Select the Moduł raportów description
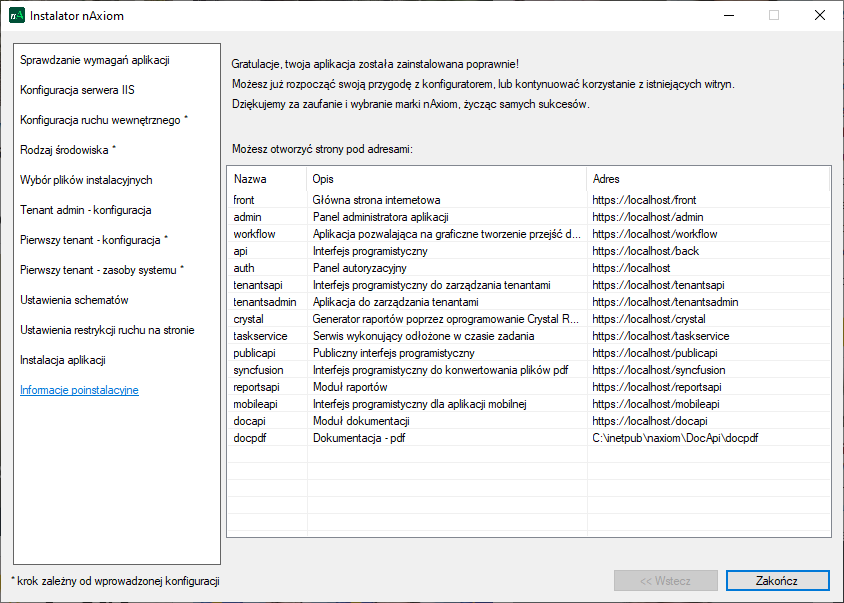The width and height of the screenshot is (844, 603). tap(350, 387)
